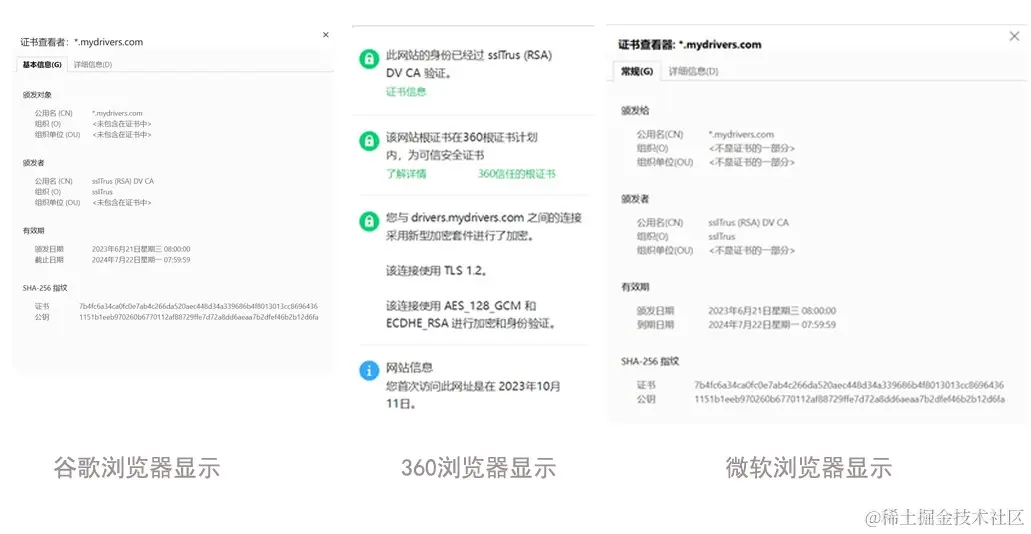Click the 网站信息 heading
The height and width of the screenshot is (534, 1031).
[409, 367]
